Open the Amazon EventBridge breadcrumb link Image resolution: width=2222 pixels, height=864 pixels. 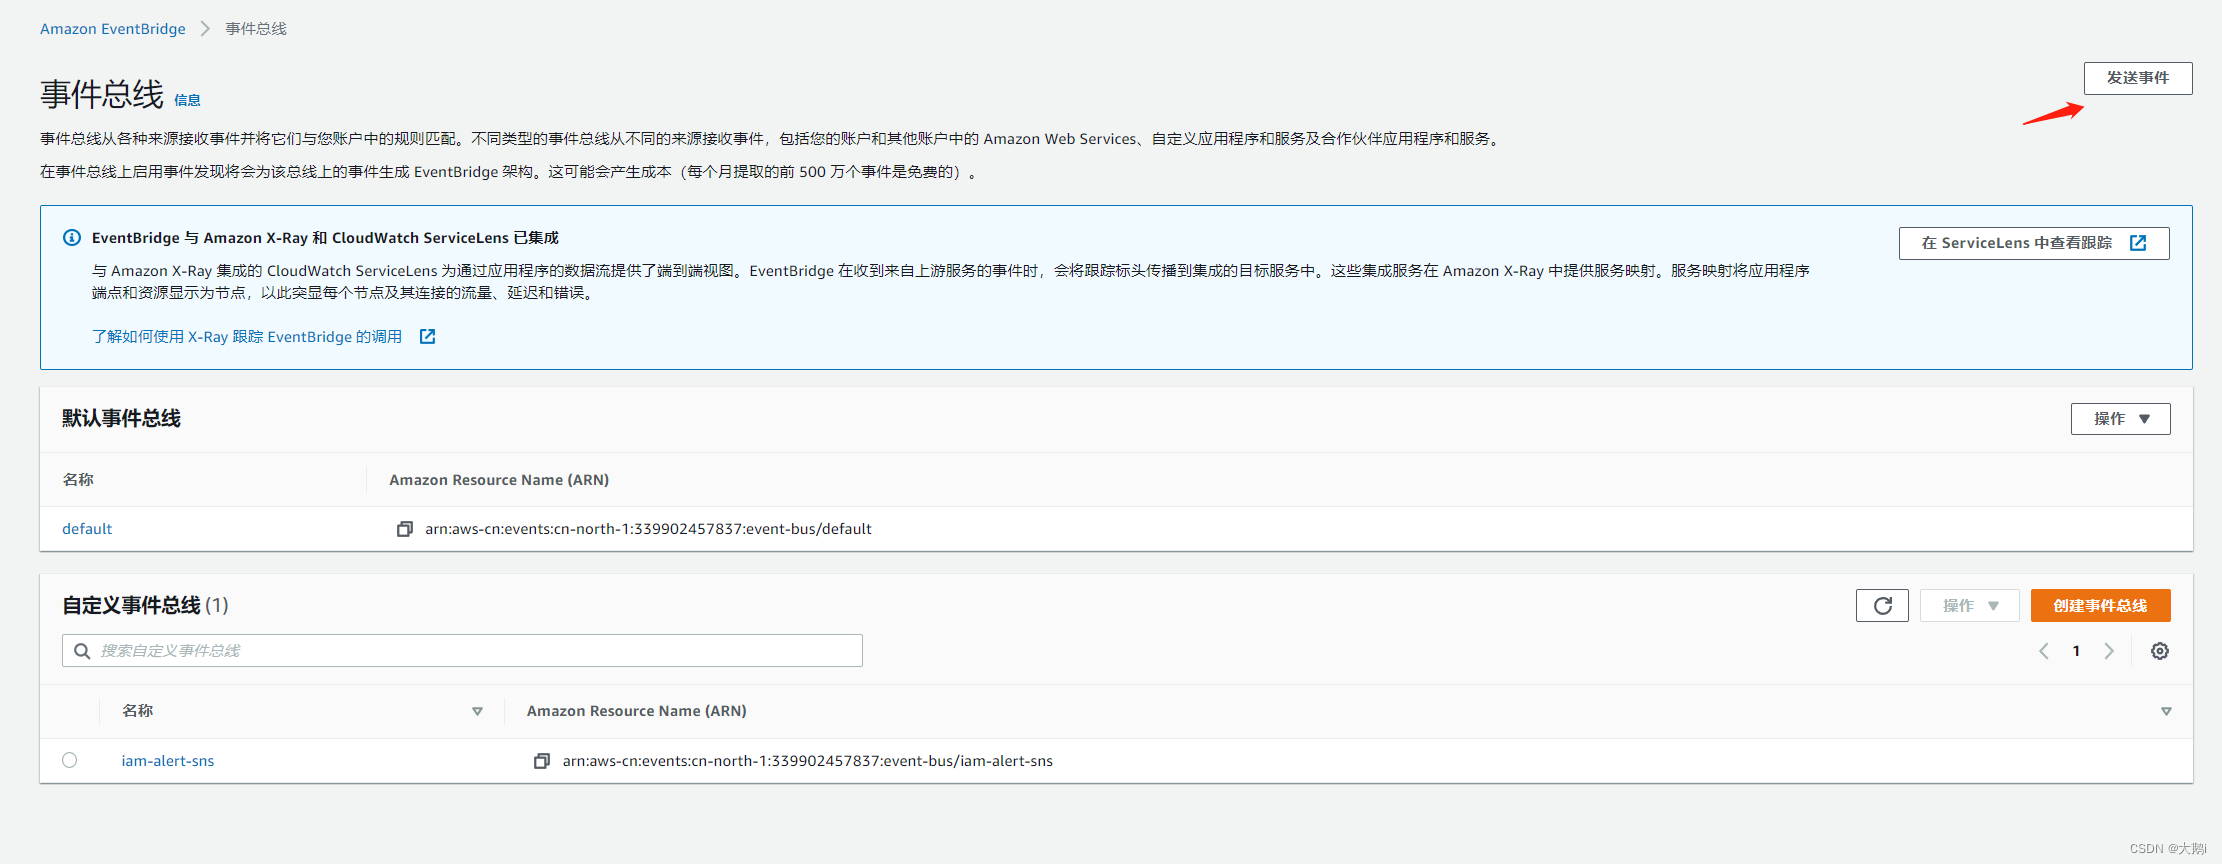click(113, 29)
